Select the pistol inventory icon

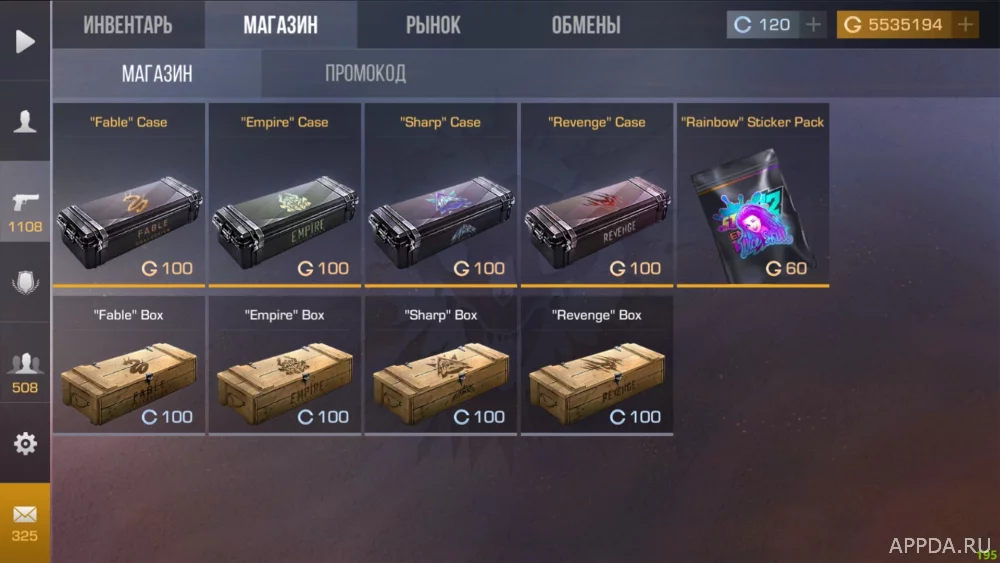pos(25,202)
